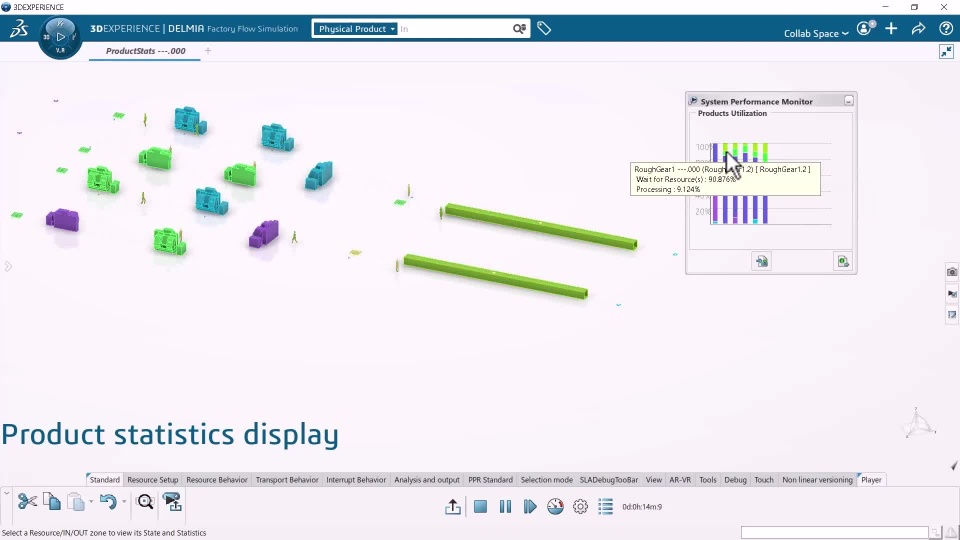Click the magnifier find icon in toolbar

(145, 502)
